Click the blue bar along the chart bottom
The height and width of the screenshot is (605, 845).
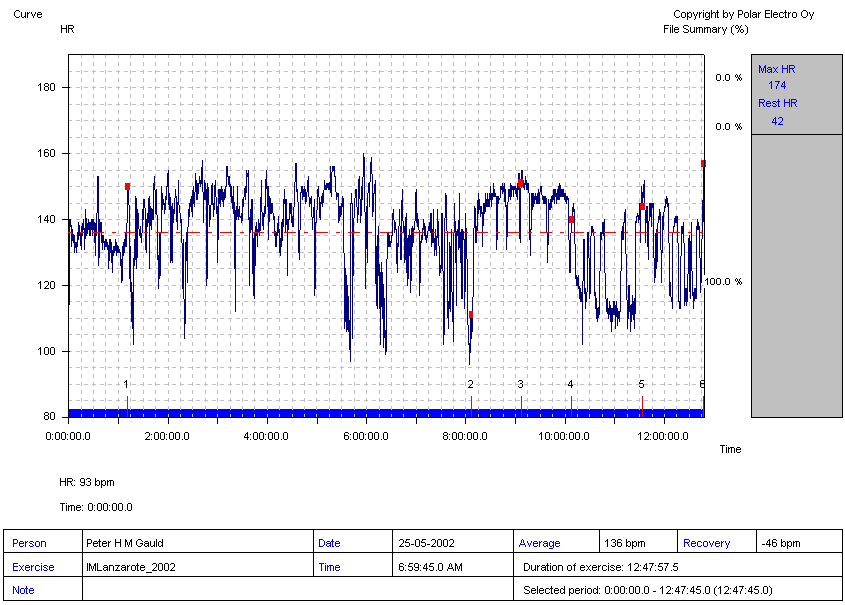click(x=385, y=413)
